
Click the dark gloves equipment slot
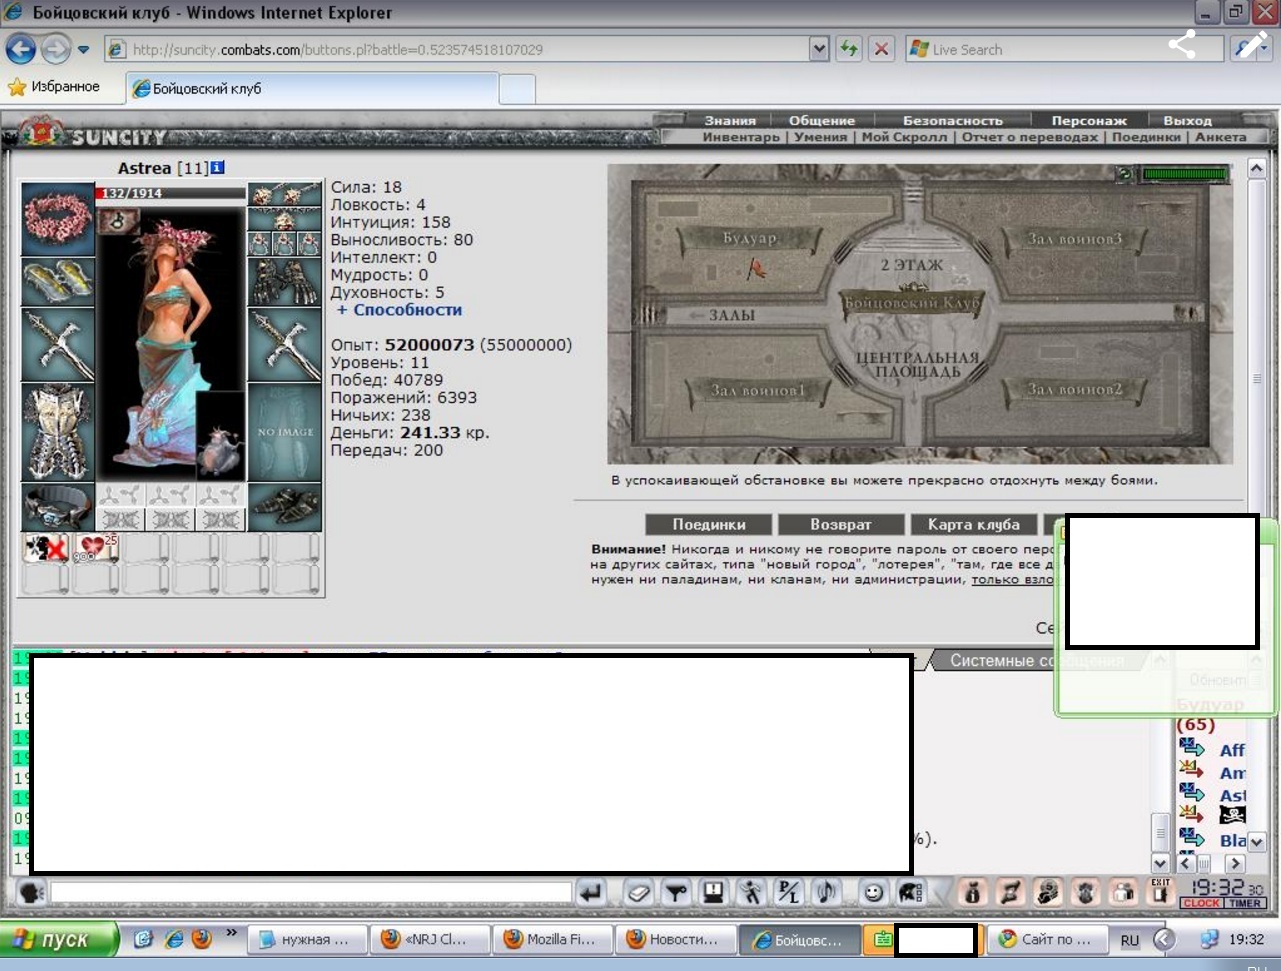pos(284,282)
